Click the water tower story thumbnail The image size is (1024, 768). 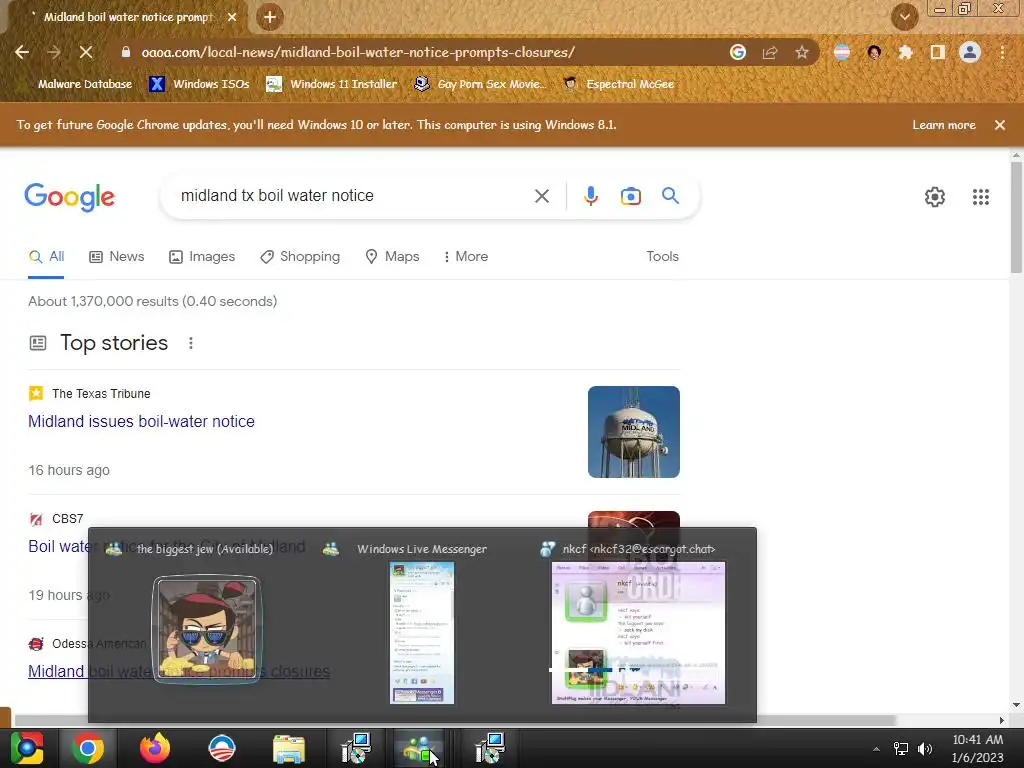click(x=633, y=432)
